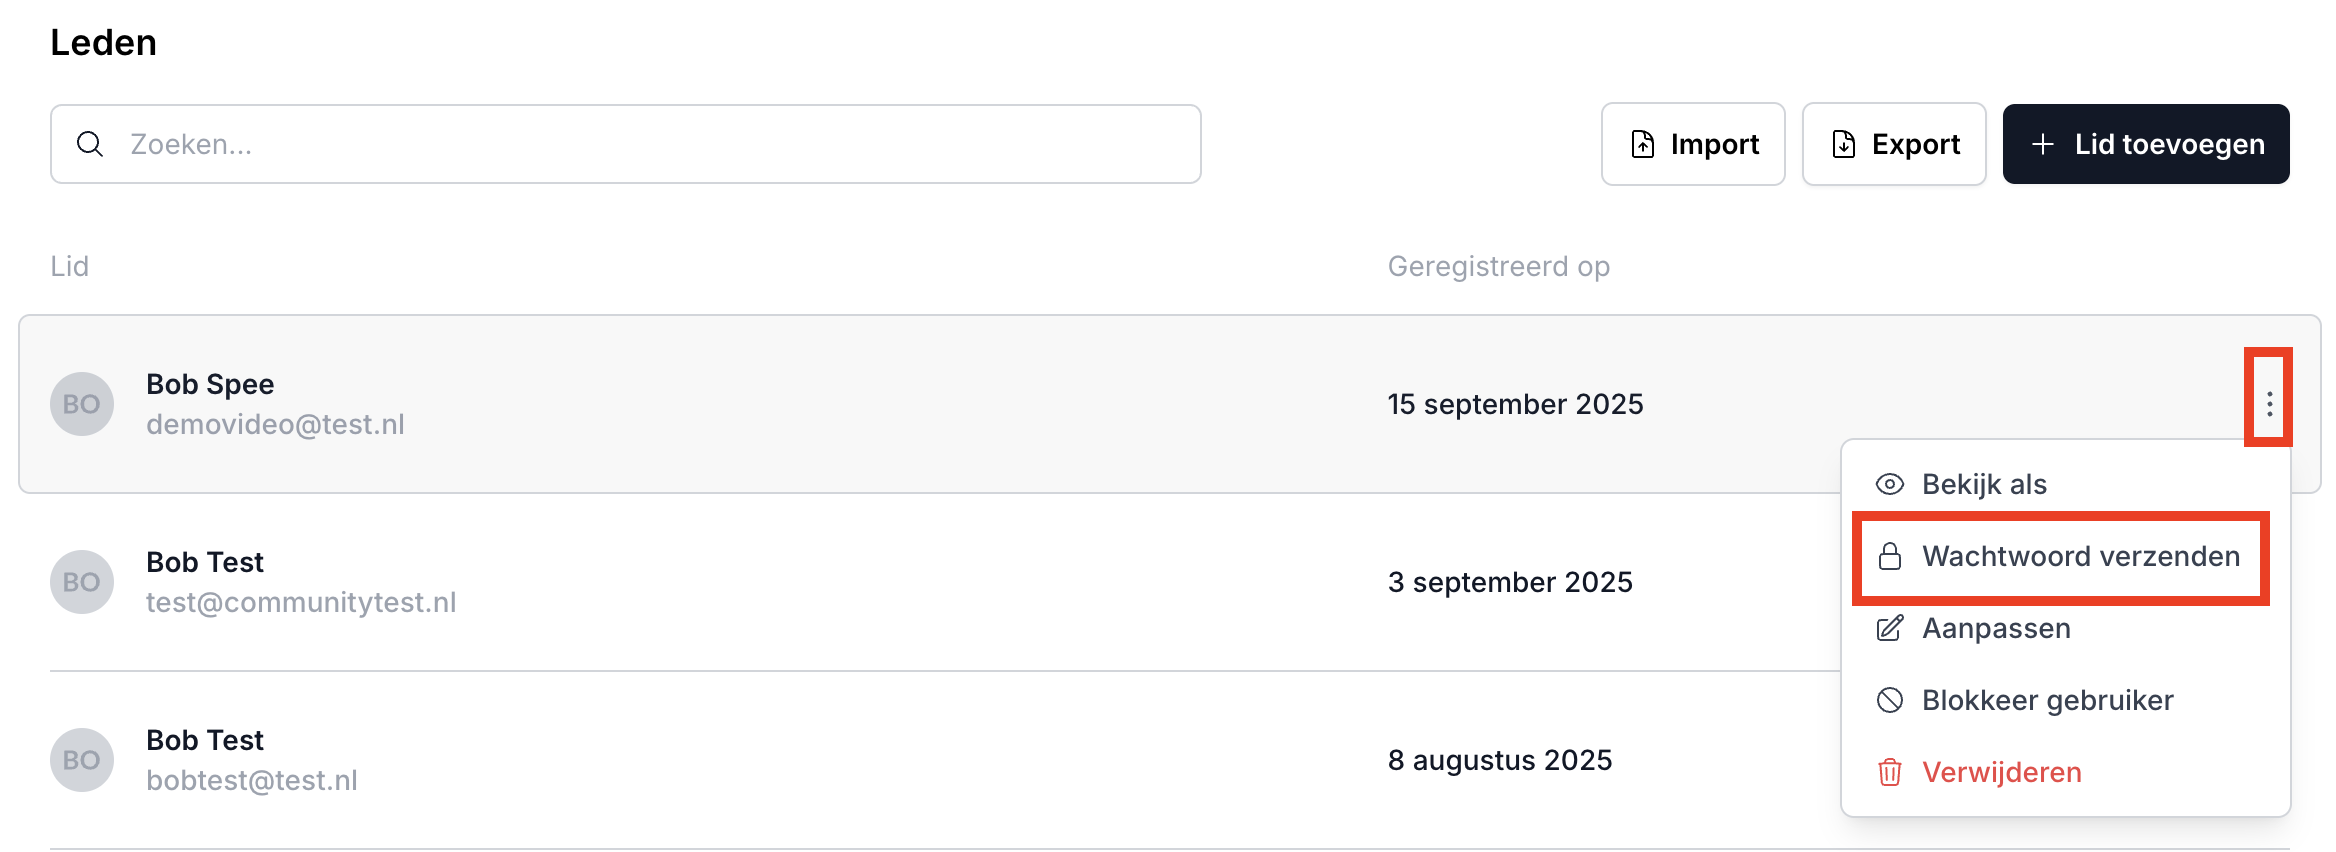The width and height of the screenshot is (2336, 852).
Task: Click the Import file icon
Action: click(1642, 144)
